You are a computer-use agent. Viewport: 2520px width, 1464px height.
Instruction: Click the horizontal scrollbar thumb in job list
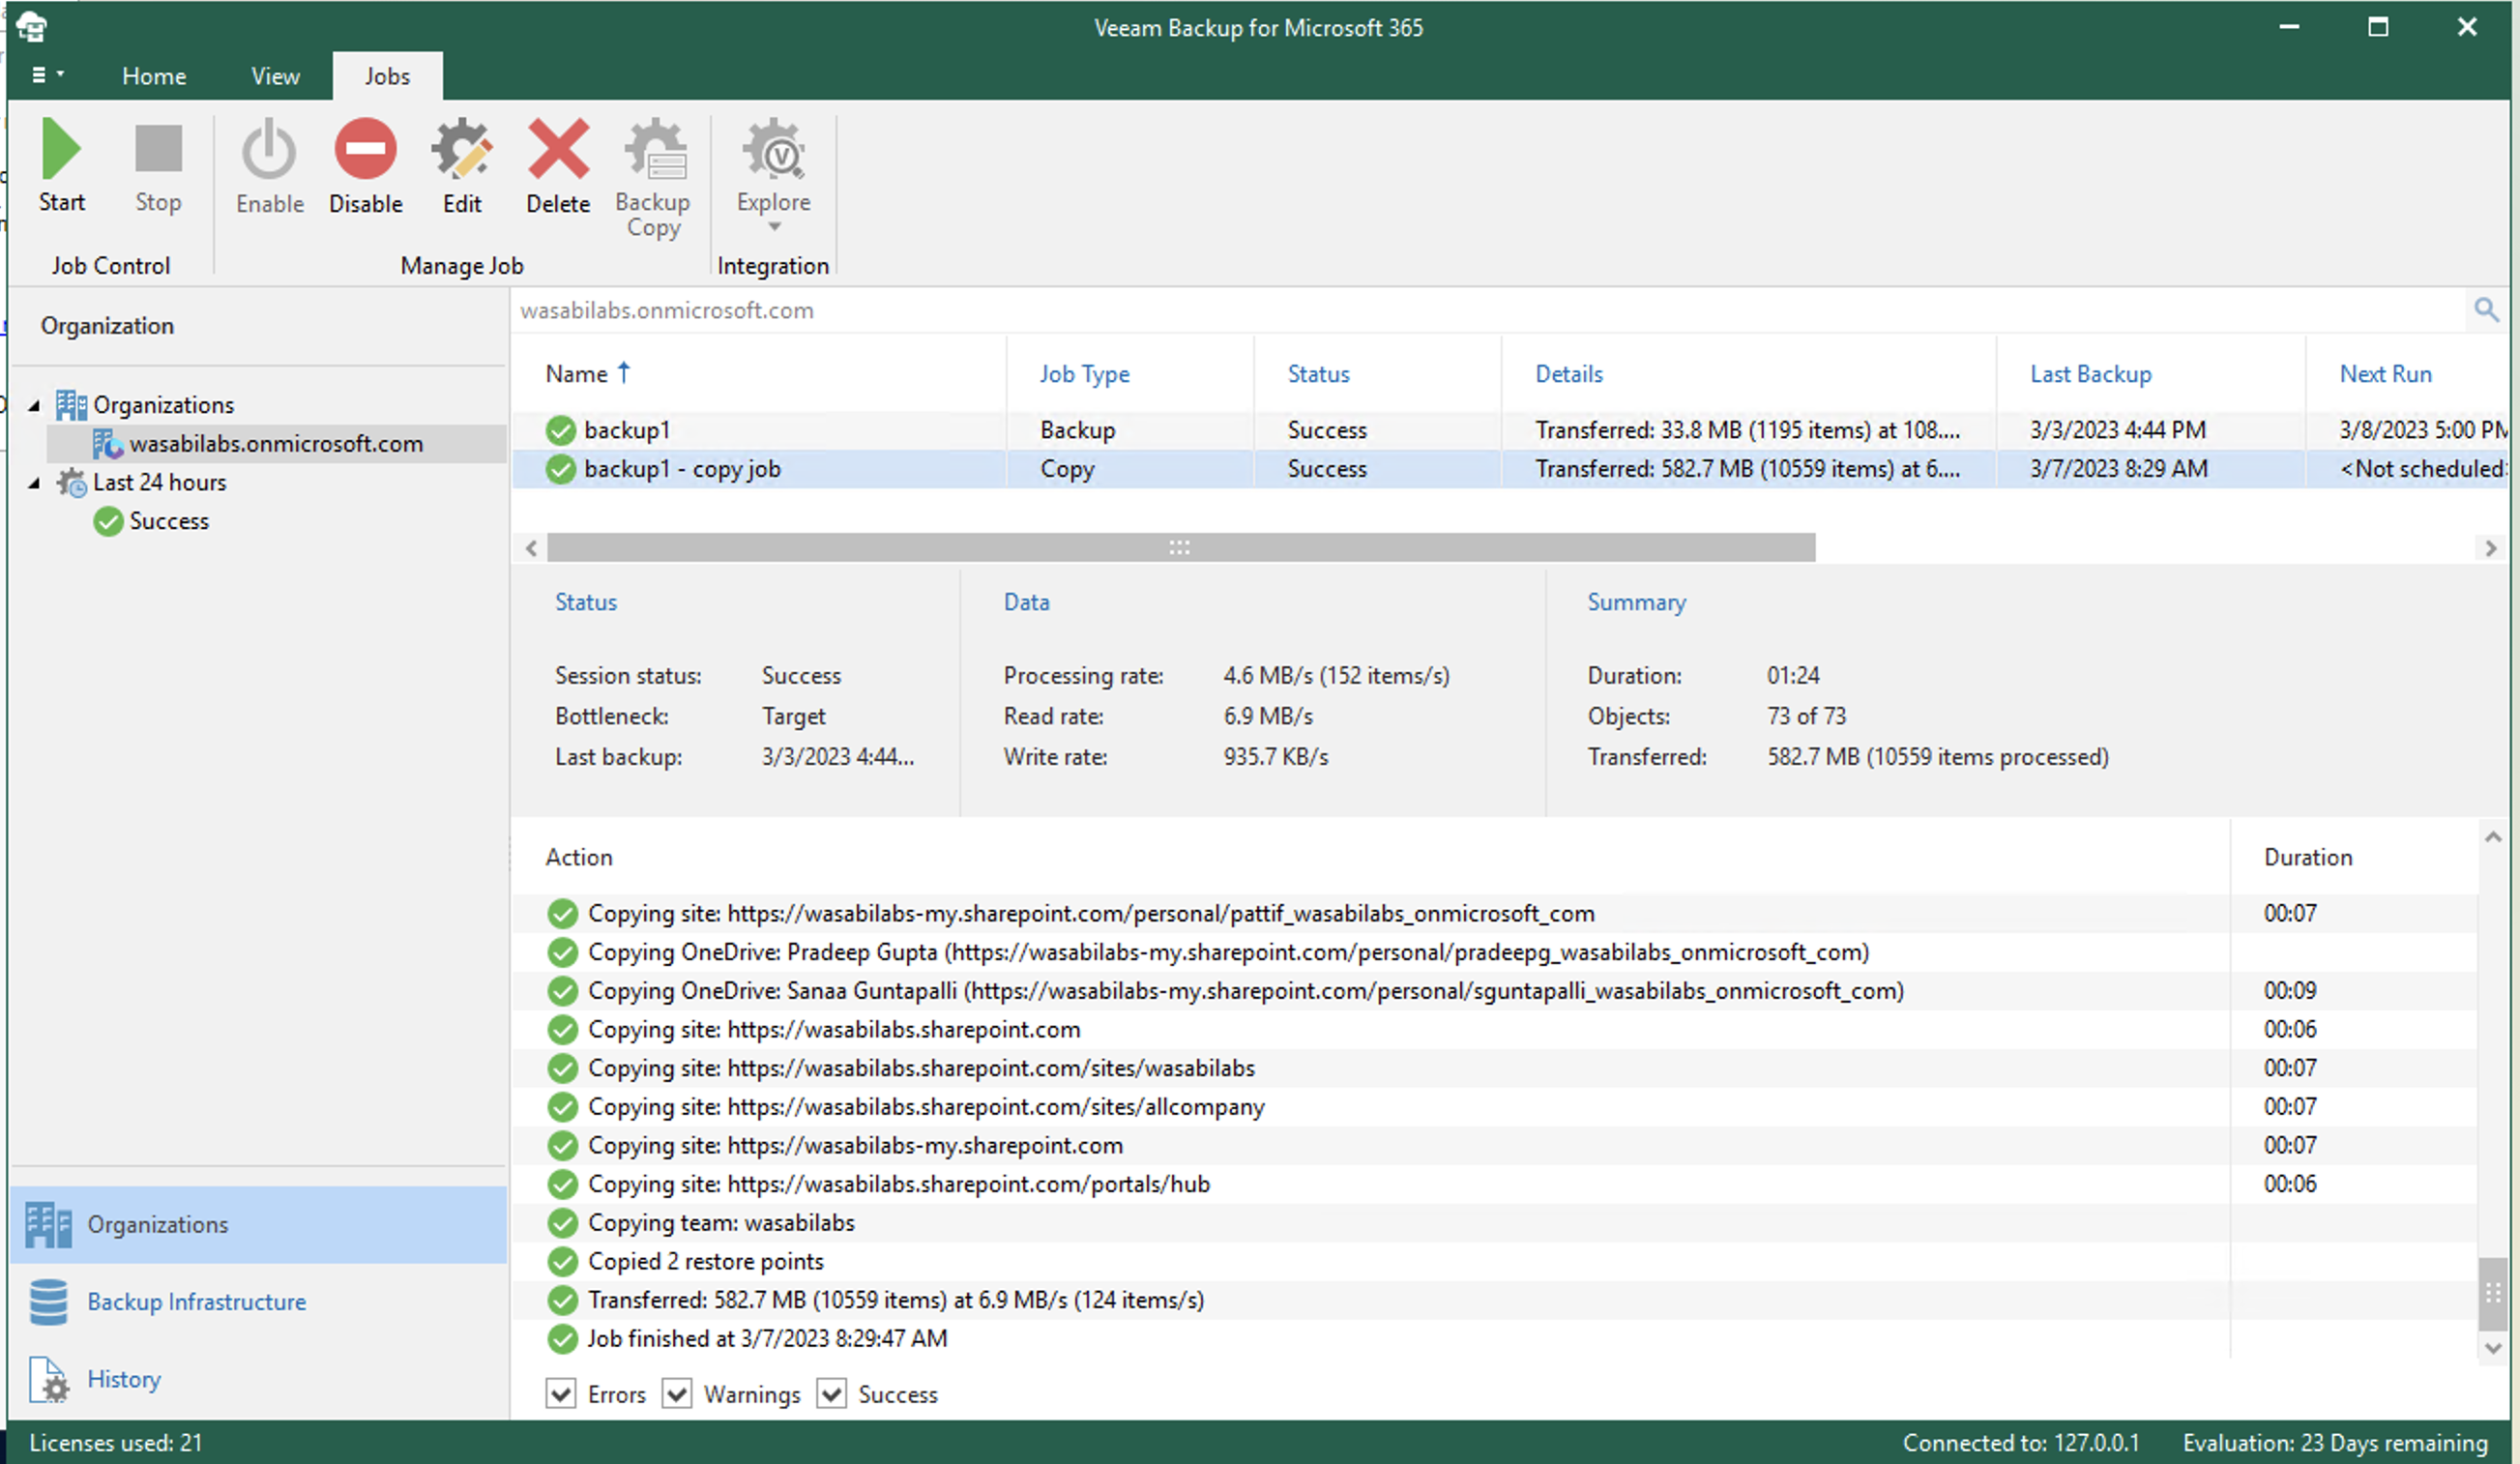pos(1181,547)
